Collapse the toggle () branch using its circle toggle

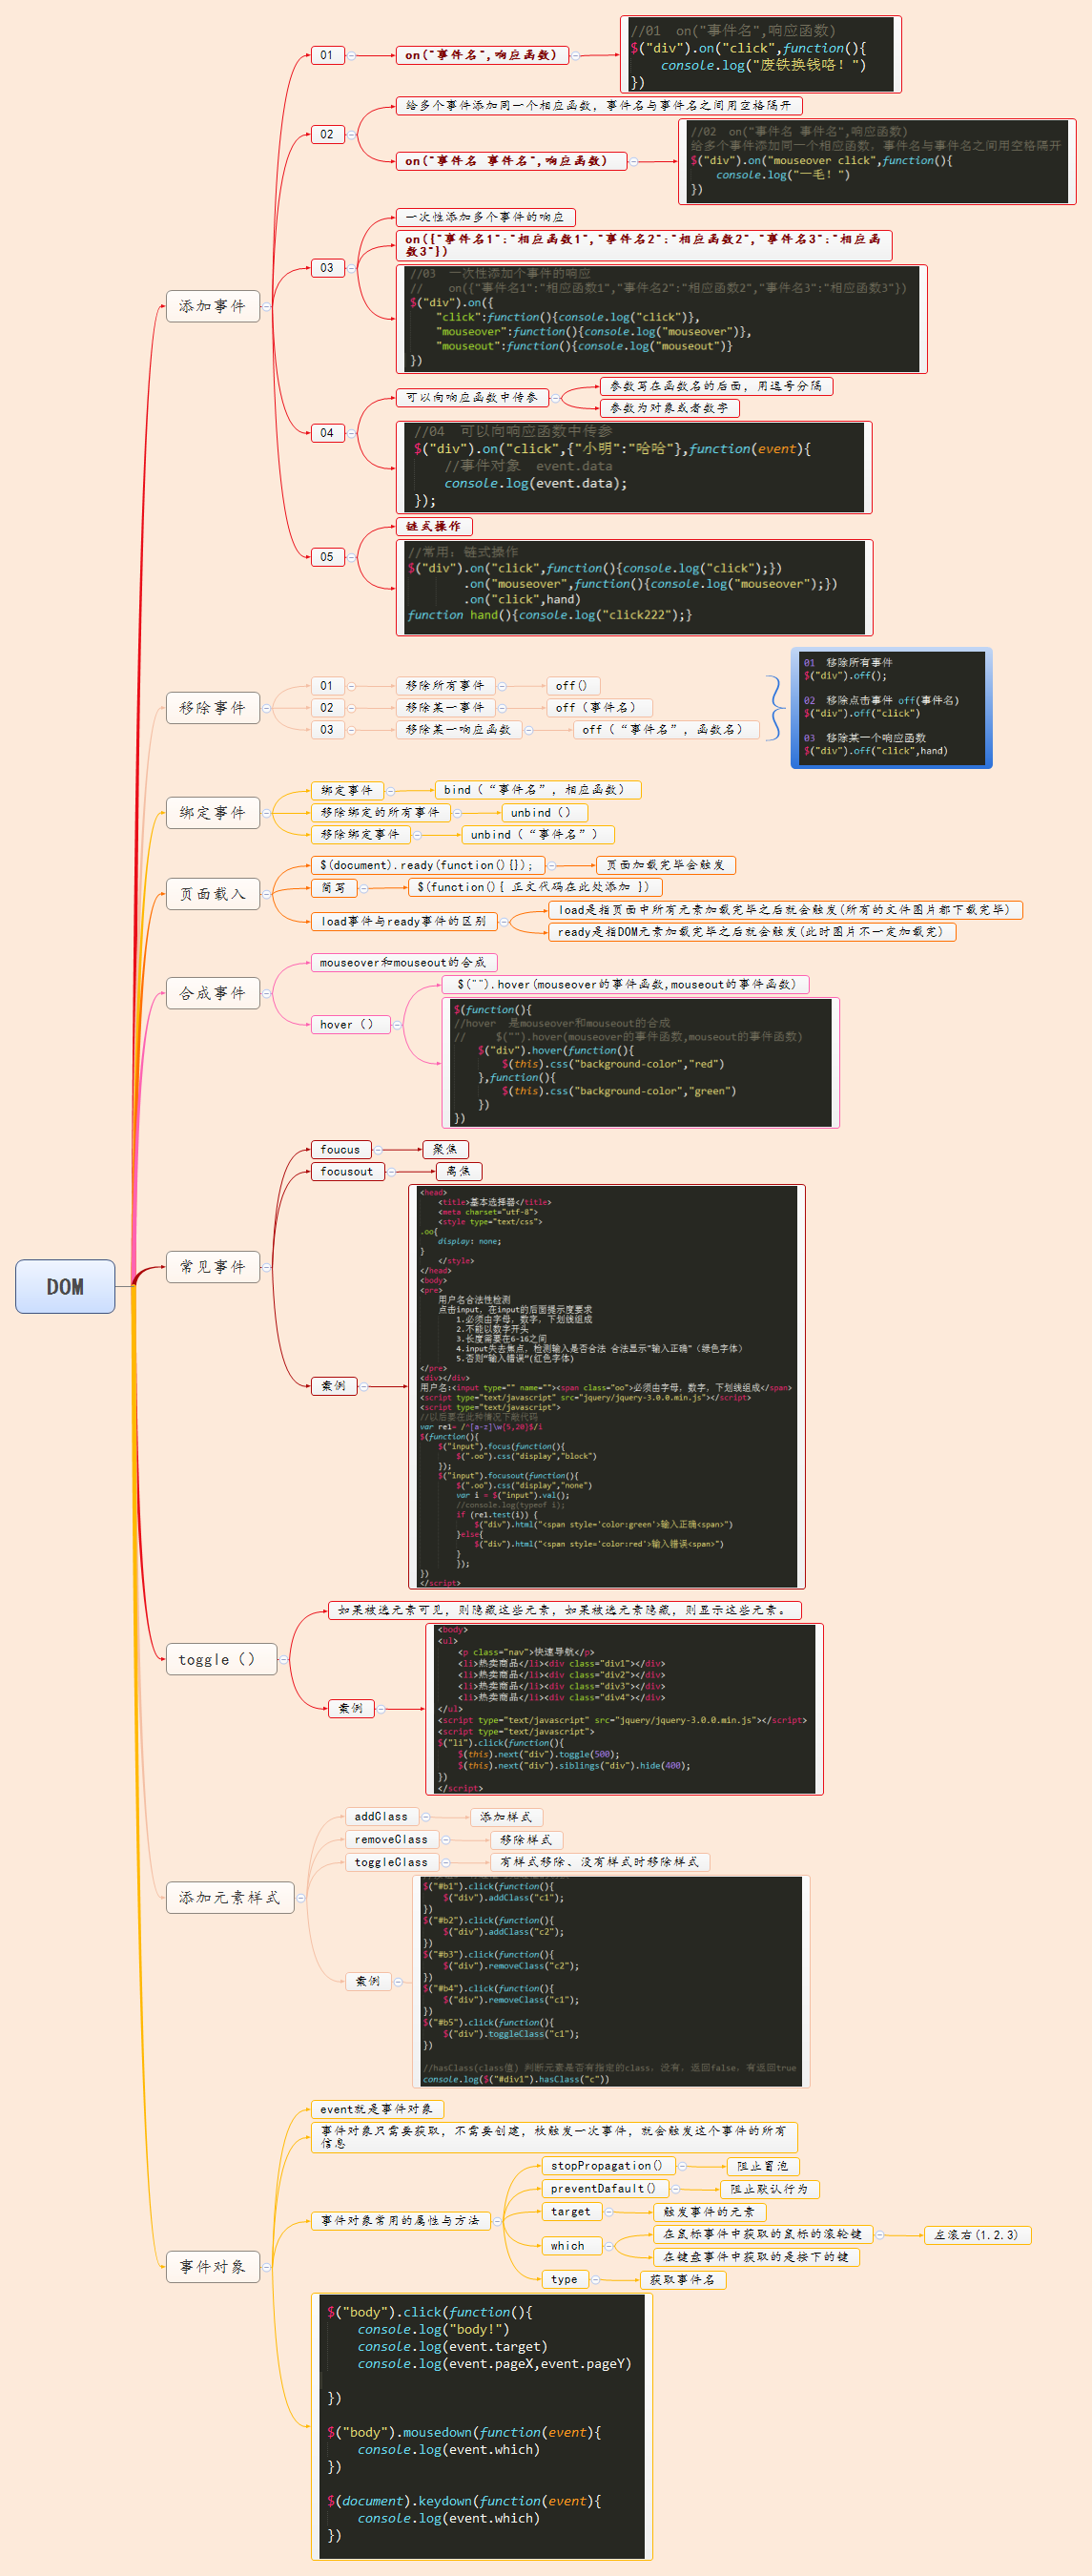click(x=284, y=1660)
